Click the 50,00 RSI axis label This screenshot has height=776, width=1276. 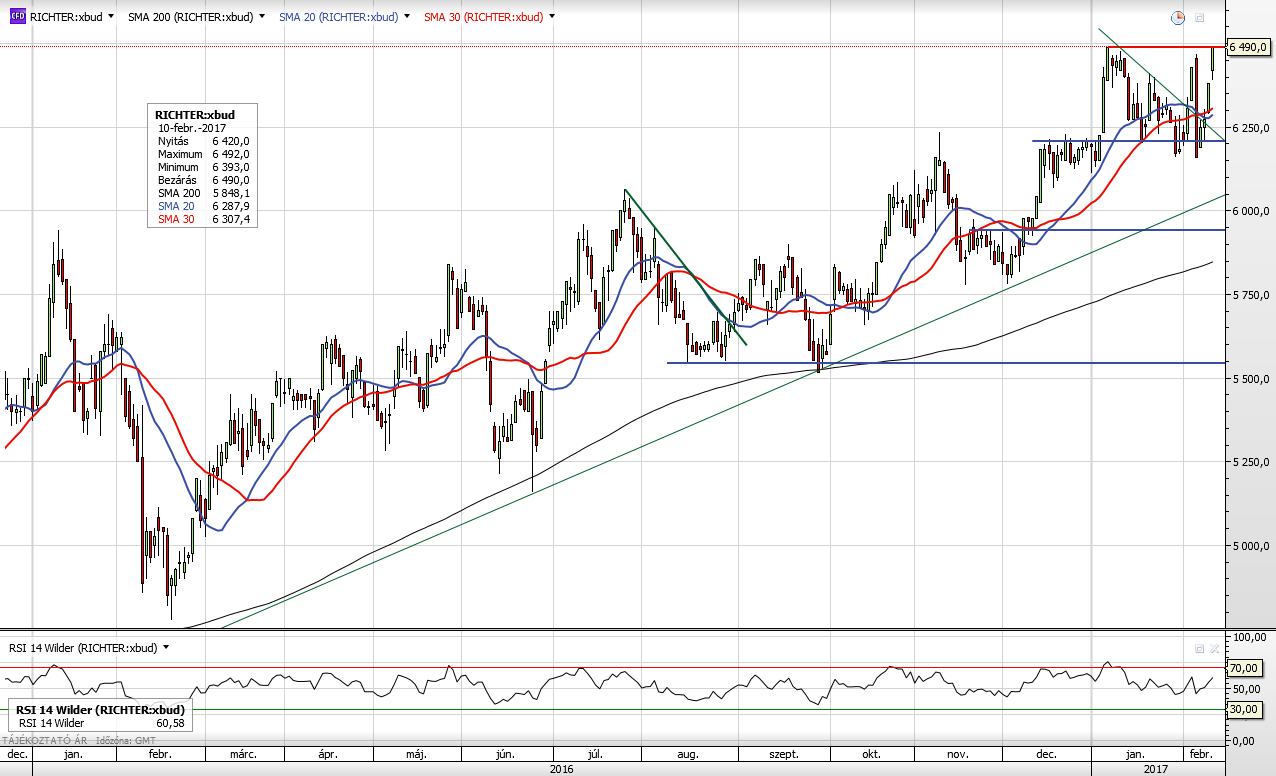pos(1249,689)
